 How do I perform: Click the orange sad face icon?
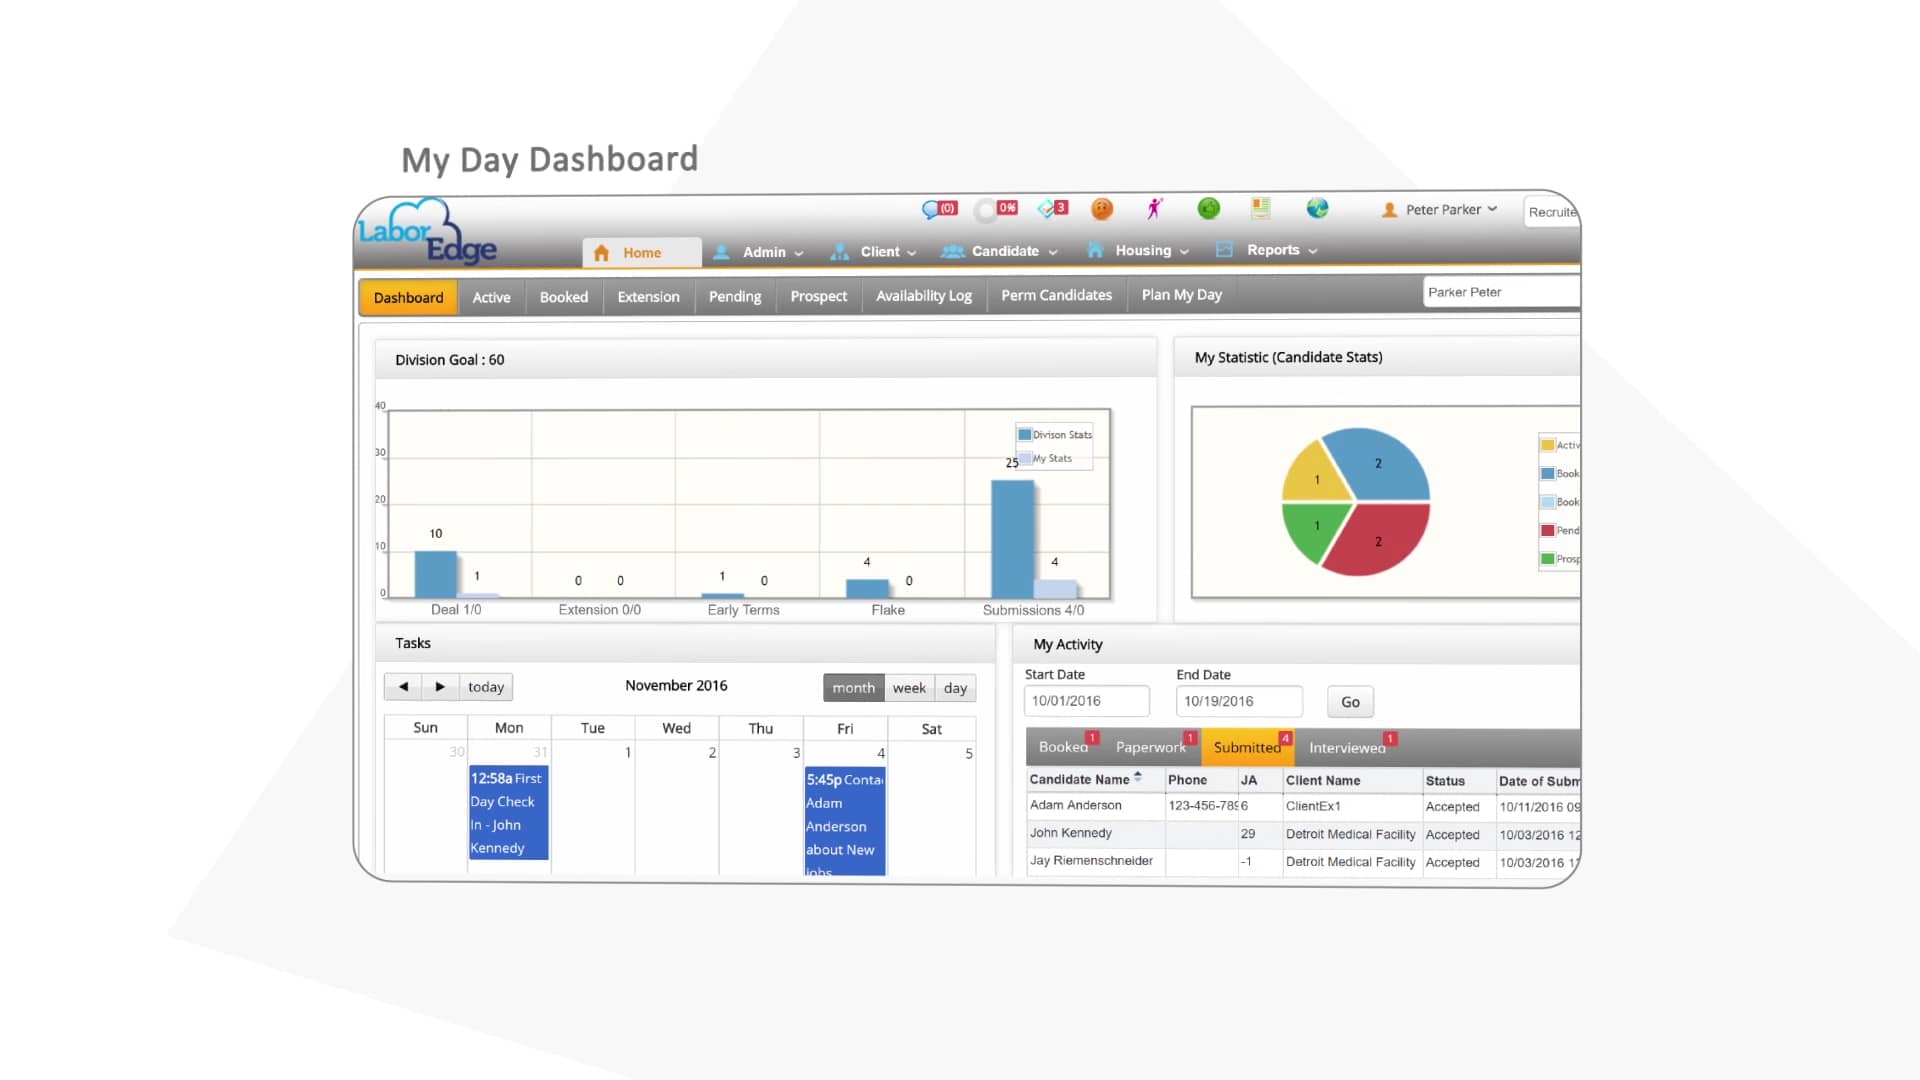(x=1101, y=208)
